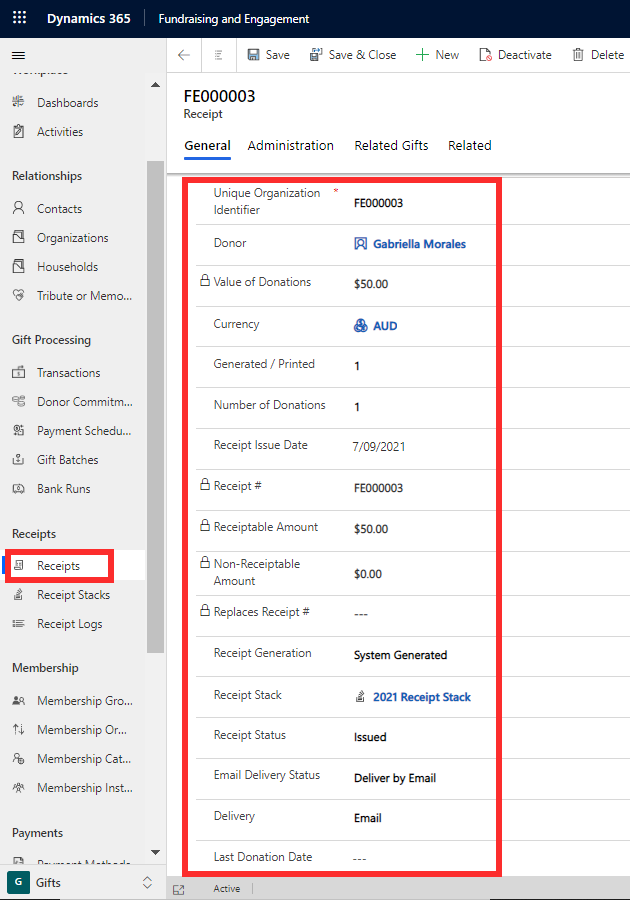630x900 pixels.
Task: Click the Organizations sidebar icon
Action: (18, 237)
